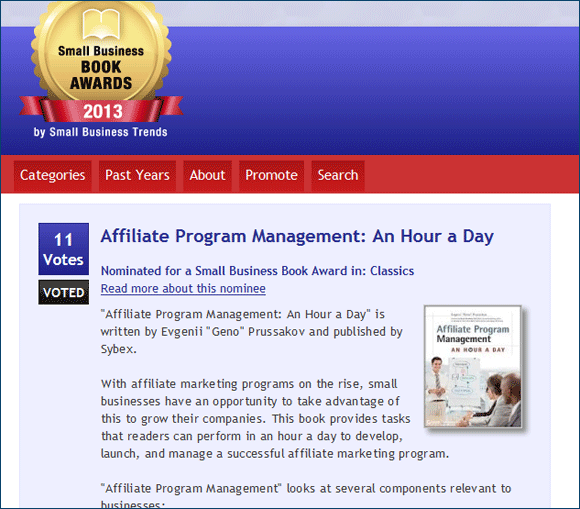This screenshot has width=580, height=509.
Task: Click the black VOTED button
Action: click(x=64, y=292)
